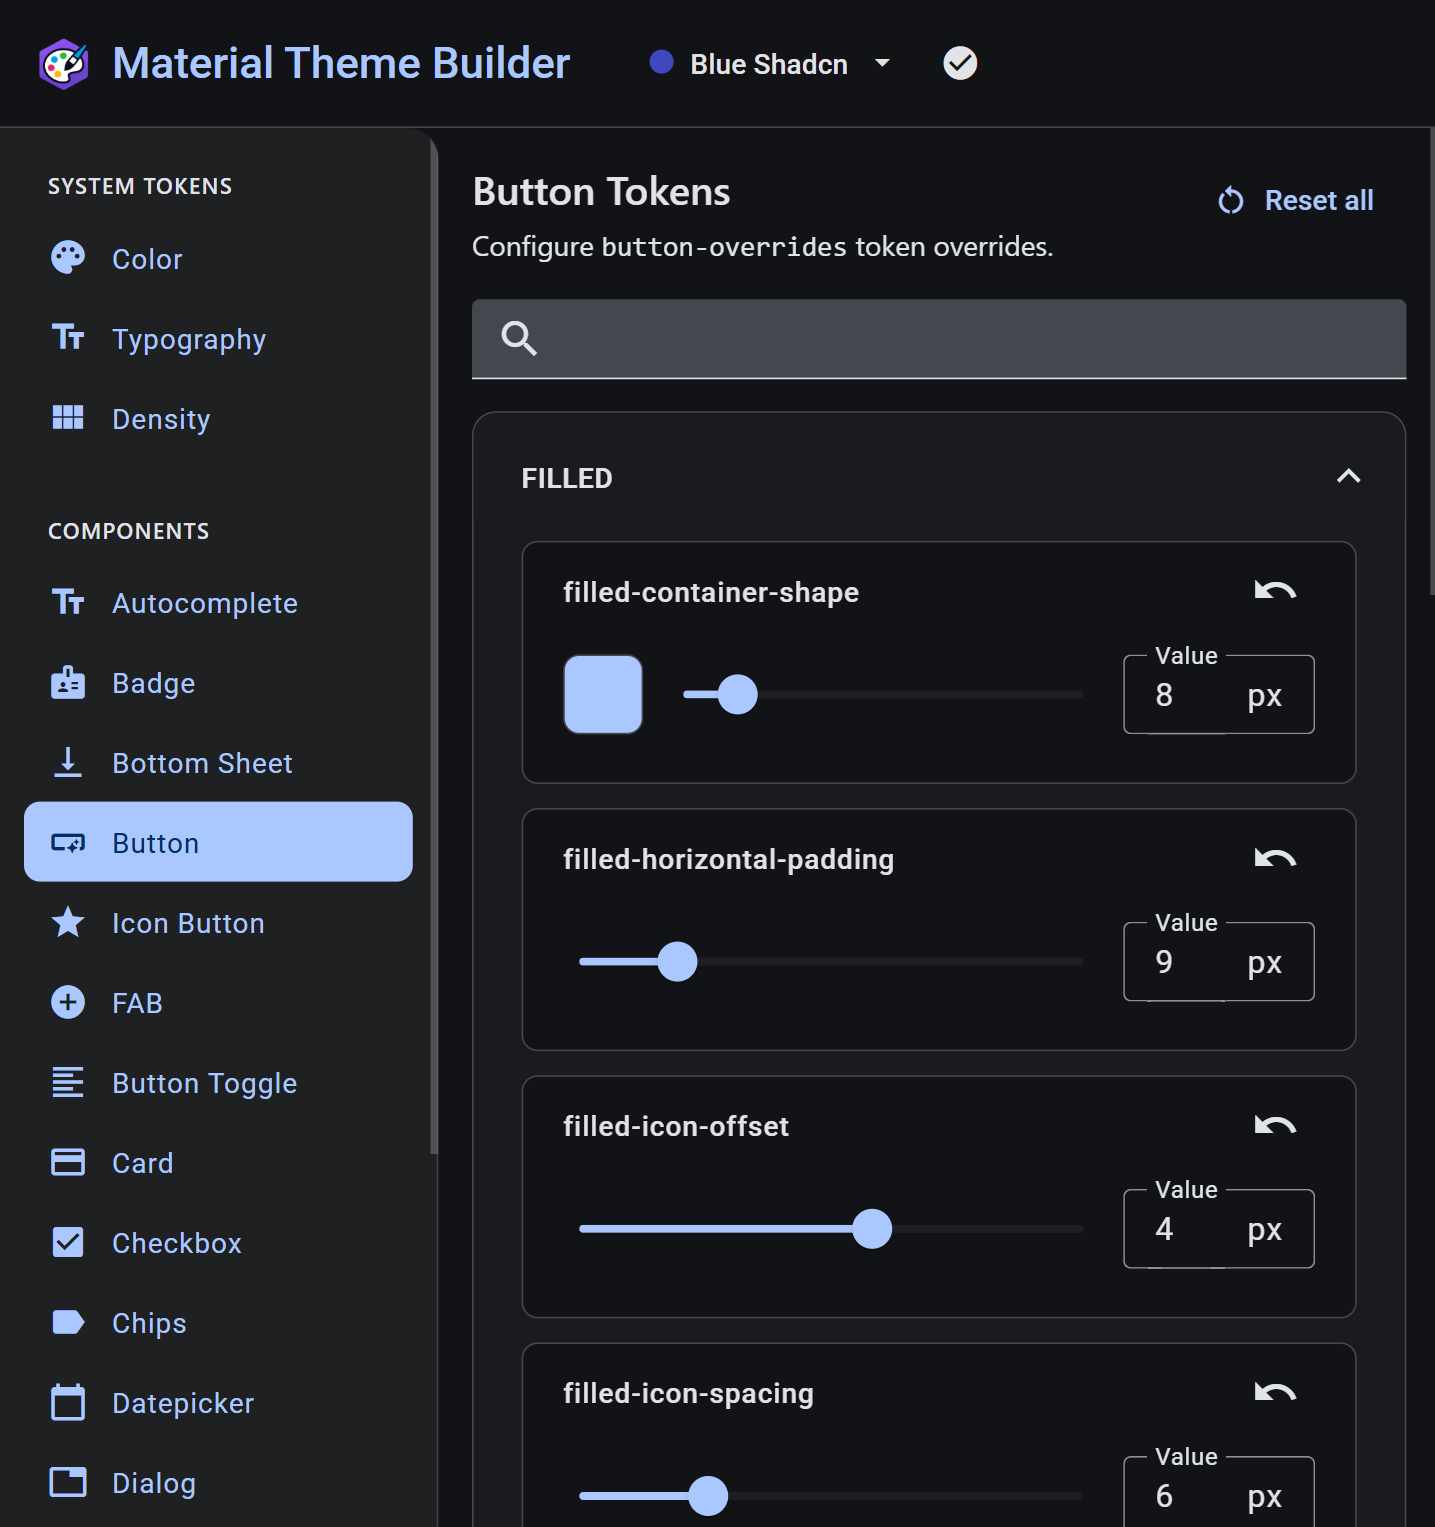Click the Card icon in sidebar
Image resolution: width=1435 pixels, height=1527 pixels.
[68, 1162]
